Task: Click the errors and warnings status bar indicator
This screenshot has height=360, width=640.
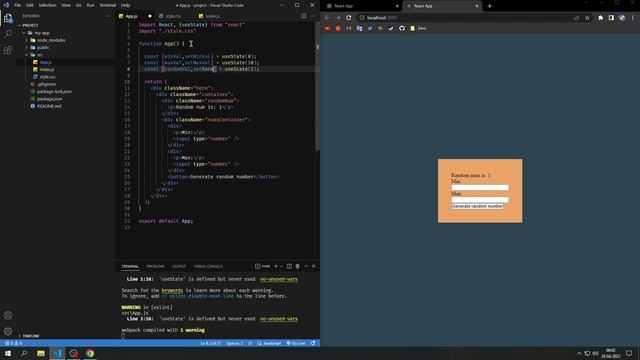Action: (13, 343)
